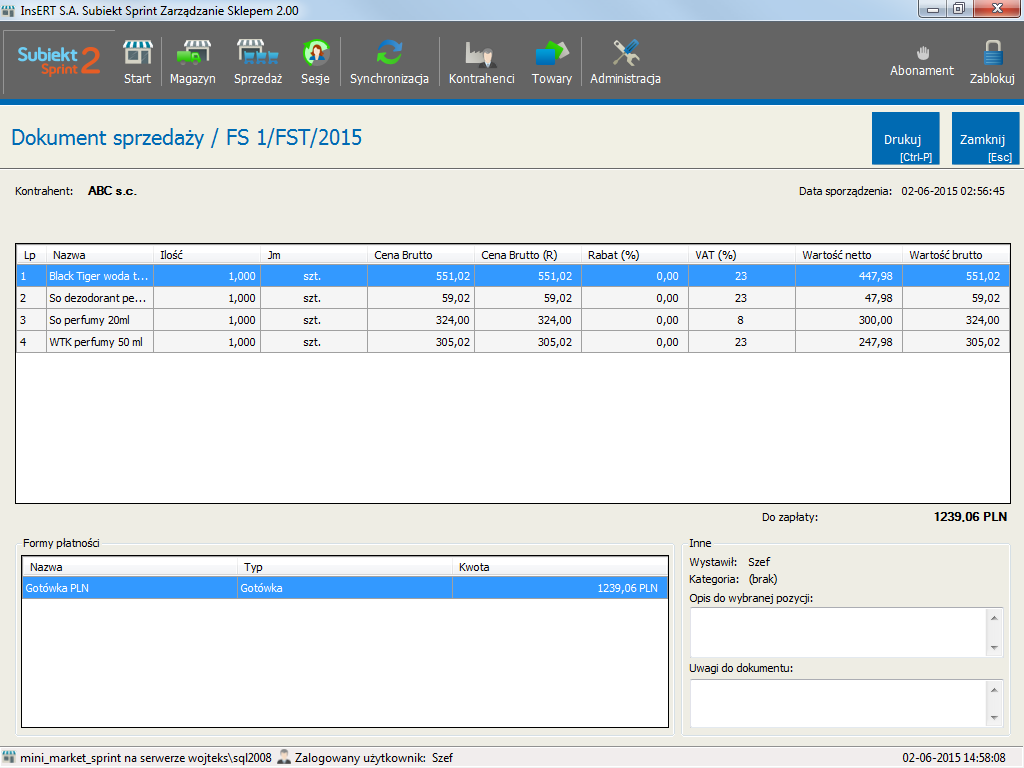Run Synchronizacja from the toolbar
This screenshot has height=768, width=1024.
point(389,63)
